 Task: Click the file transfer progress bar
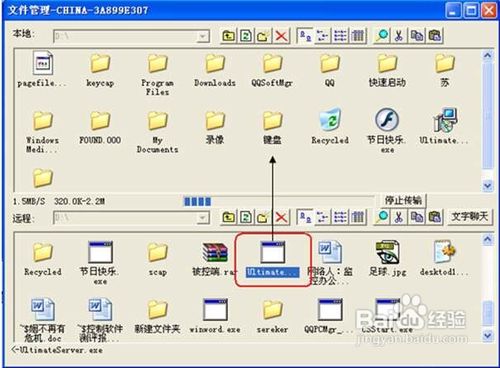point(279,201)
